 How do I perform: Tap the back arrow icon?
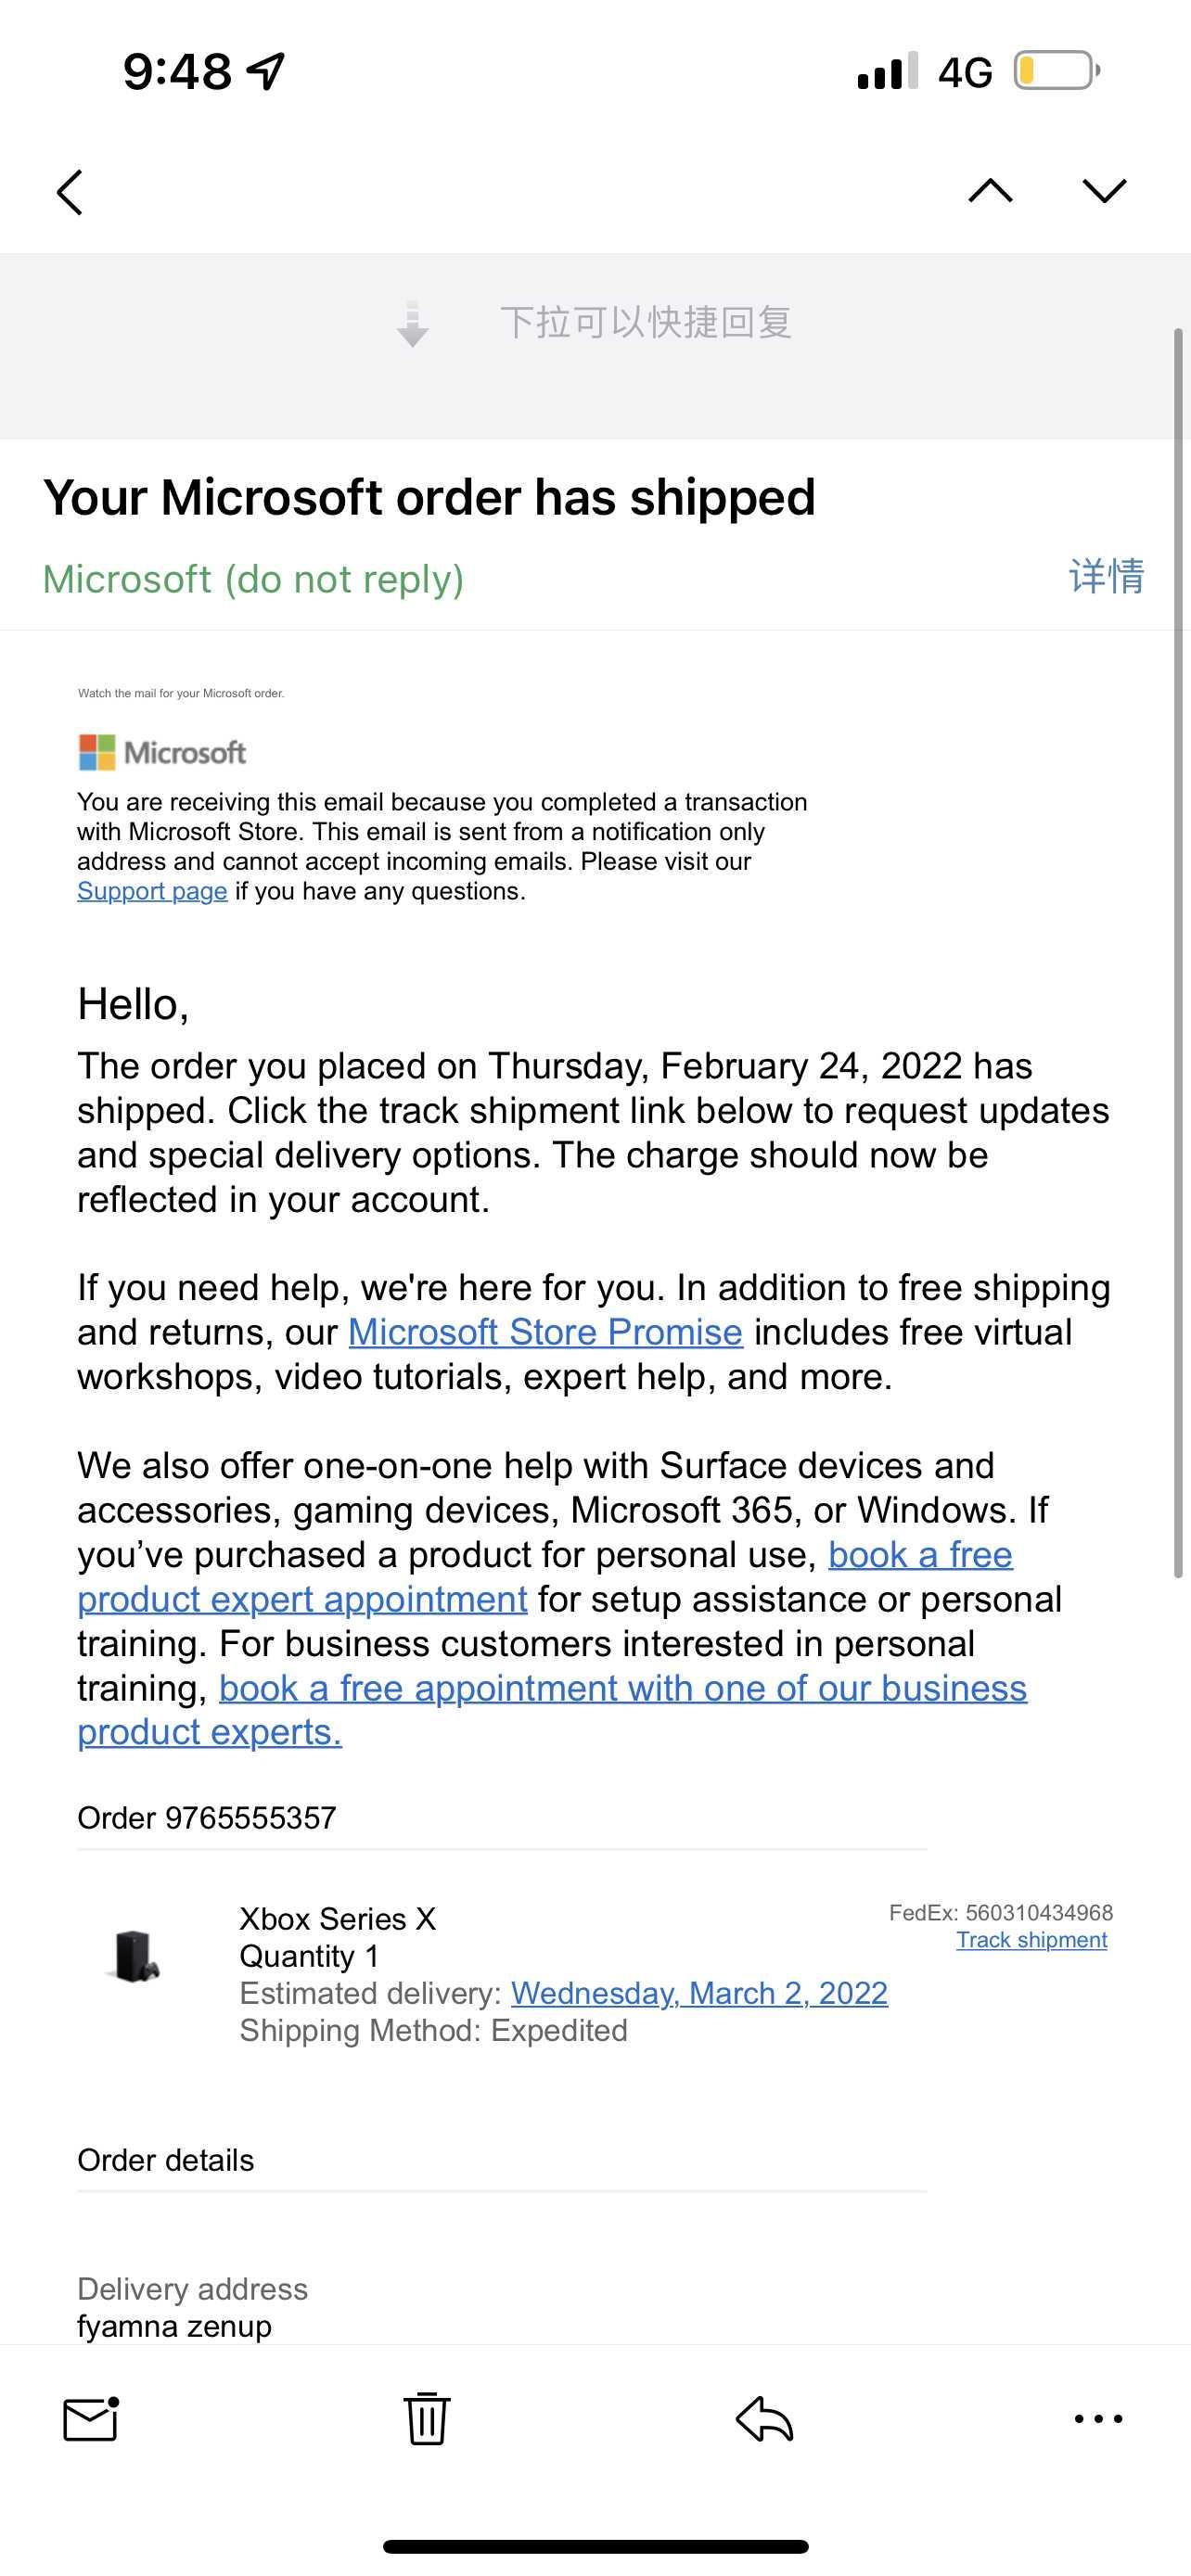tap(70, 192)
